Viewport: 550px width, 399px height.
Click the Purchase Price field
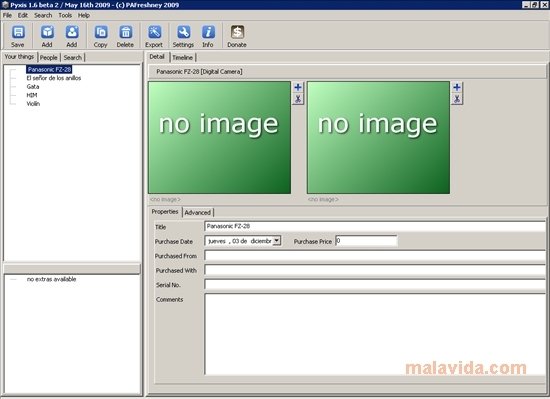click(366, 241)
